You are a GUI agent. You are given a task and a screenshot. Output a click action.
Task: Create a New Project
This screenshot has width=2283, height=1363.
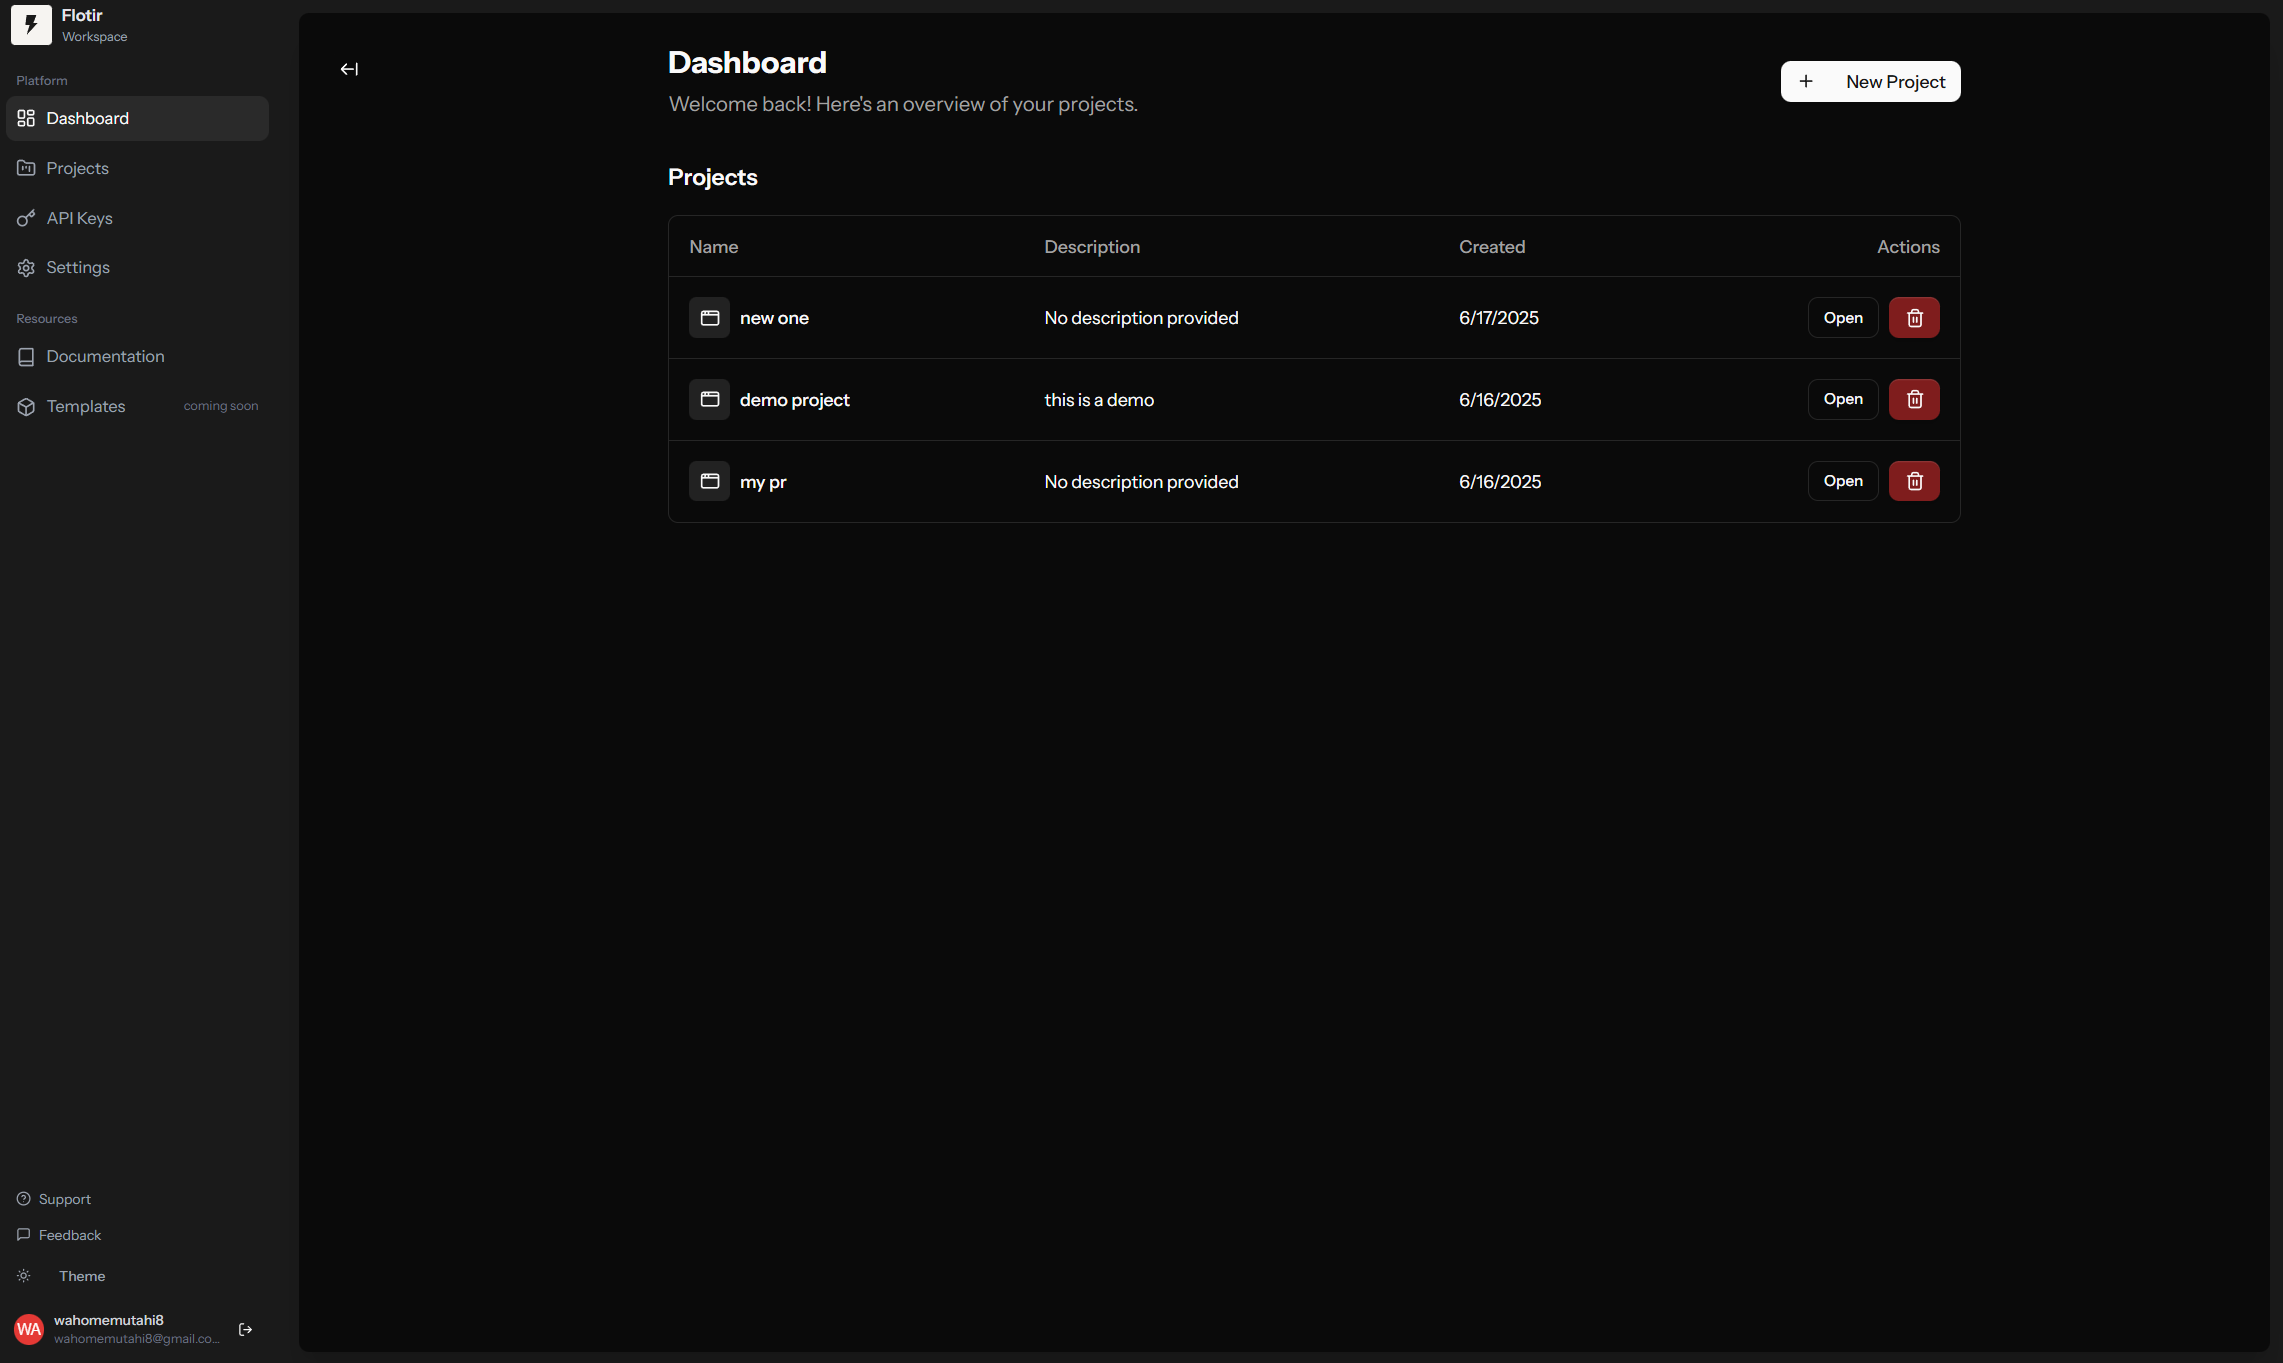coord(1870,82)
